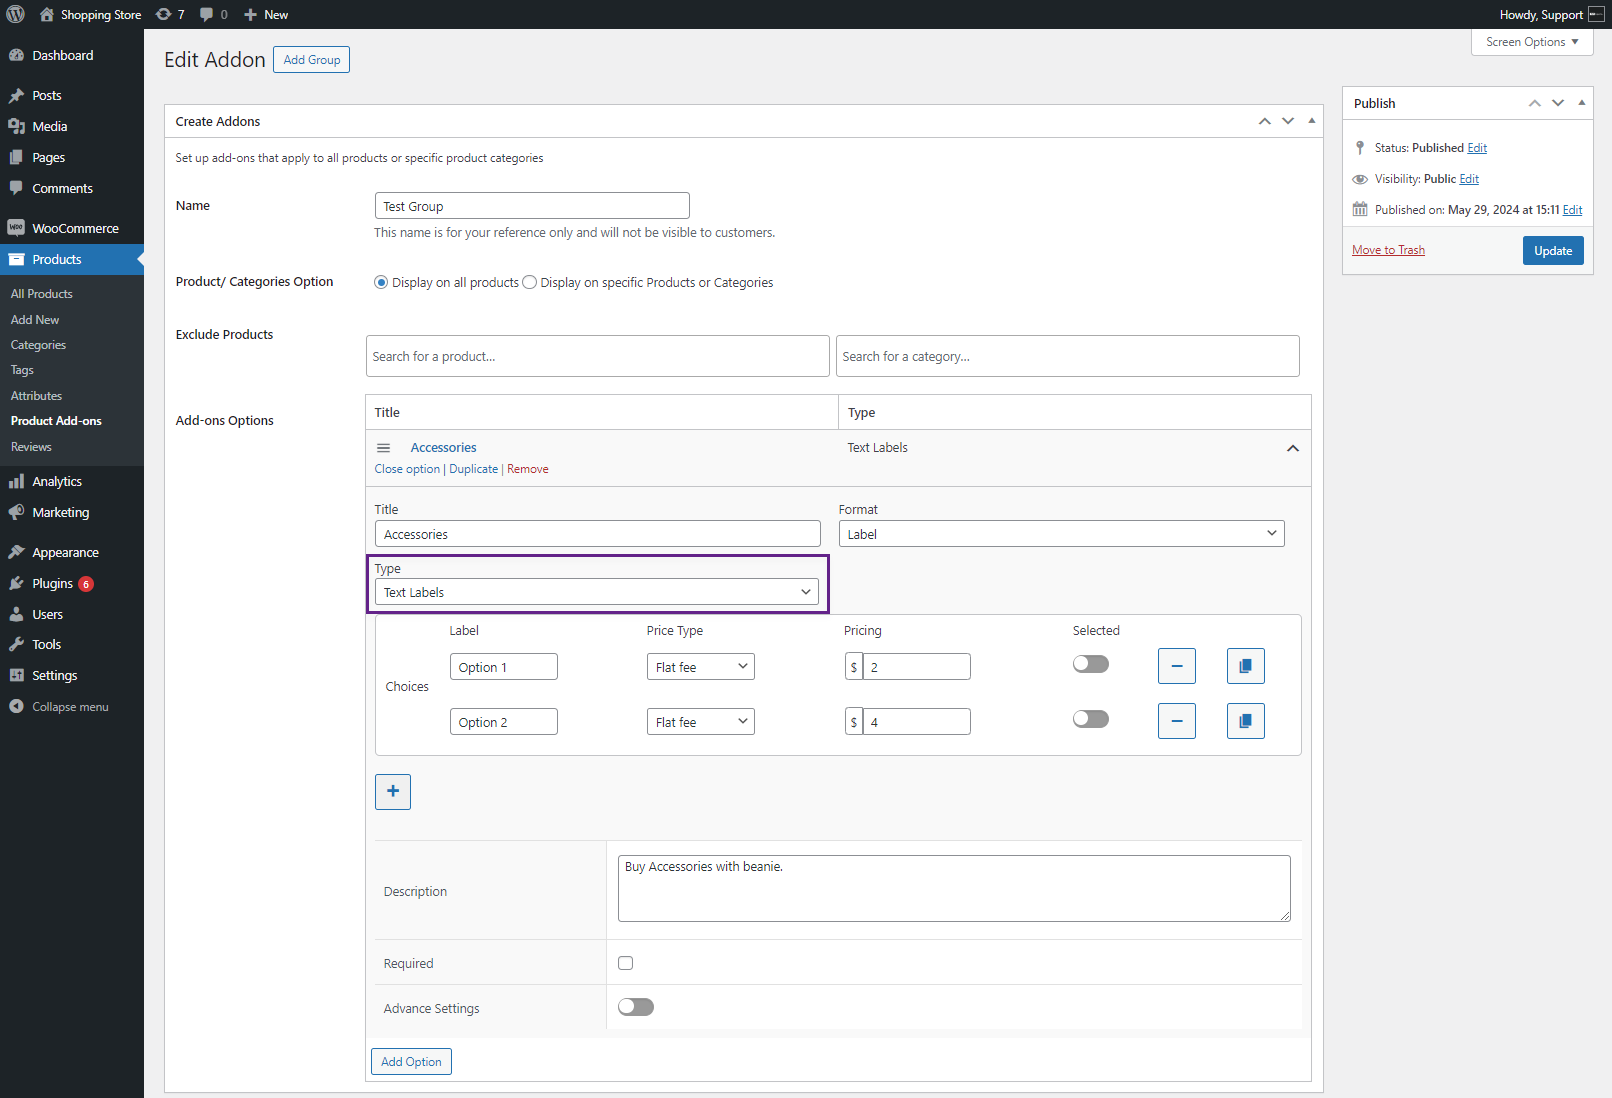The width and height of the screenshot is (1612, 1098).
Task: Click the Duplicate option link
Action: pyautogui.click(x=473, y=469)
